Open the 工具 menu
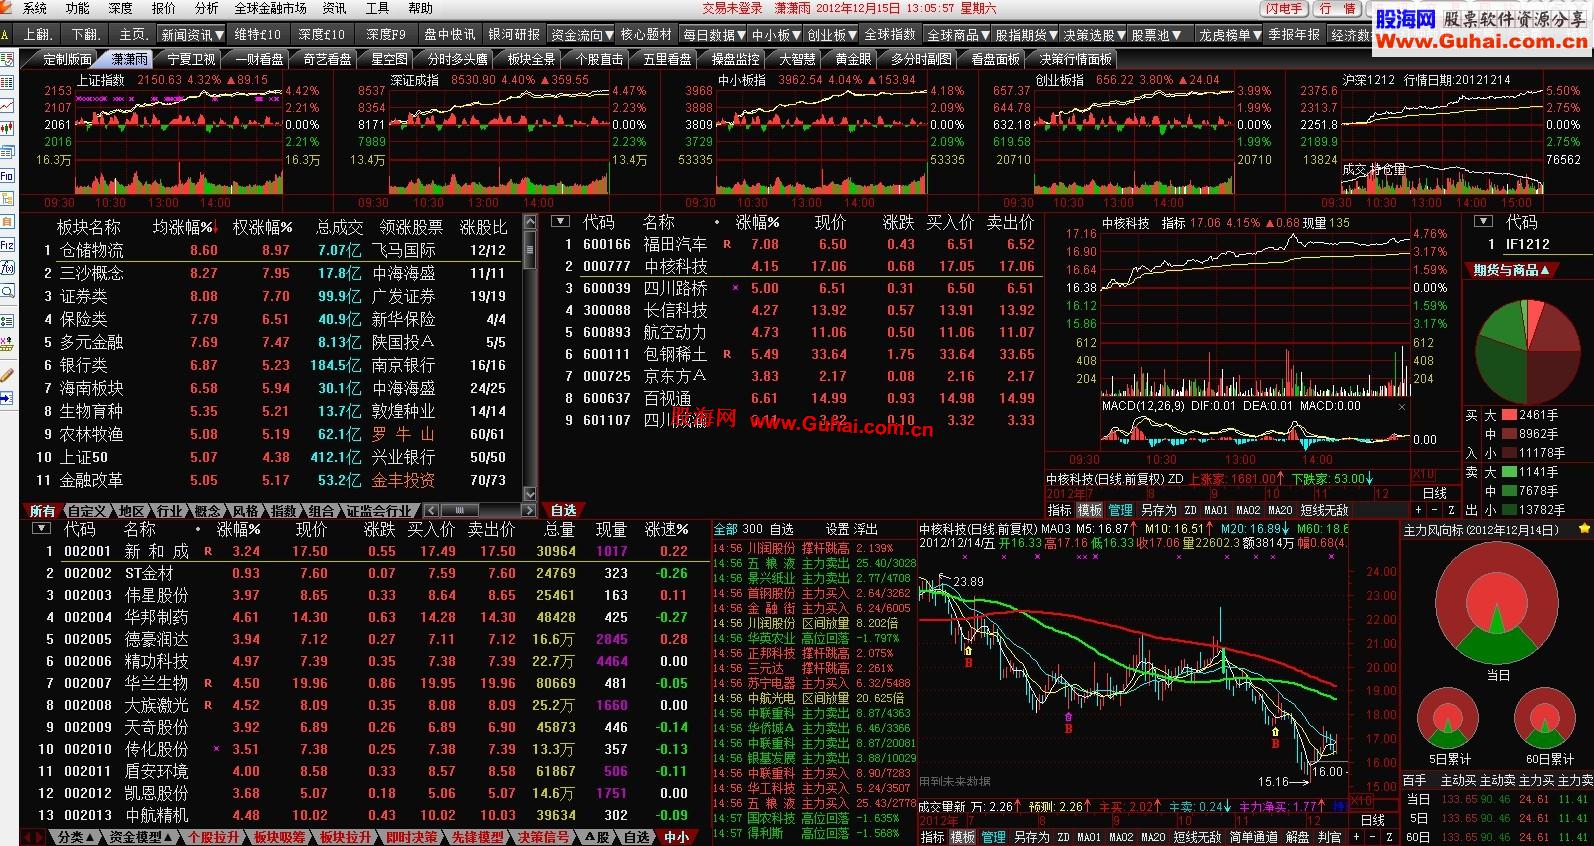Screen dimensions: 1594x846 (377, 8)
